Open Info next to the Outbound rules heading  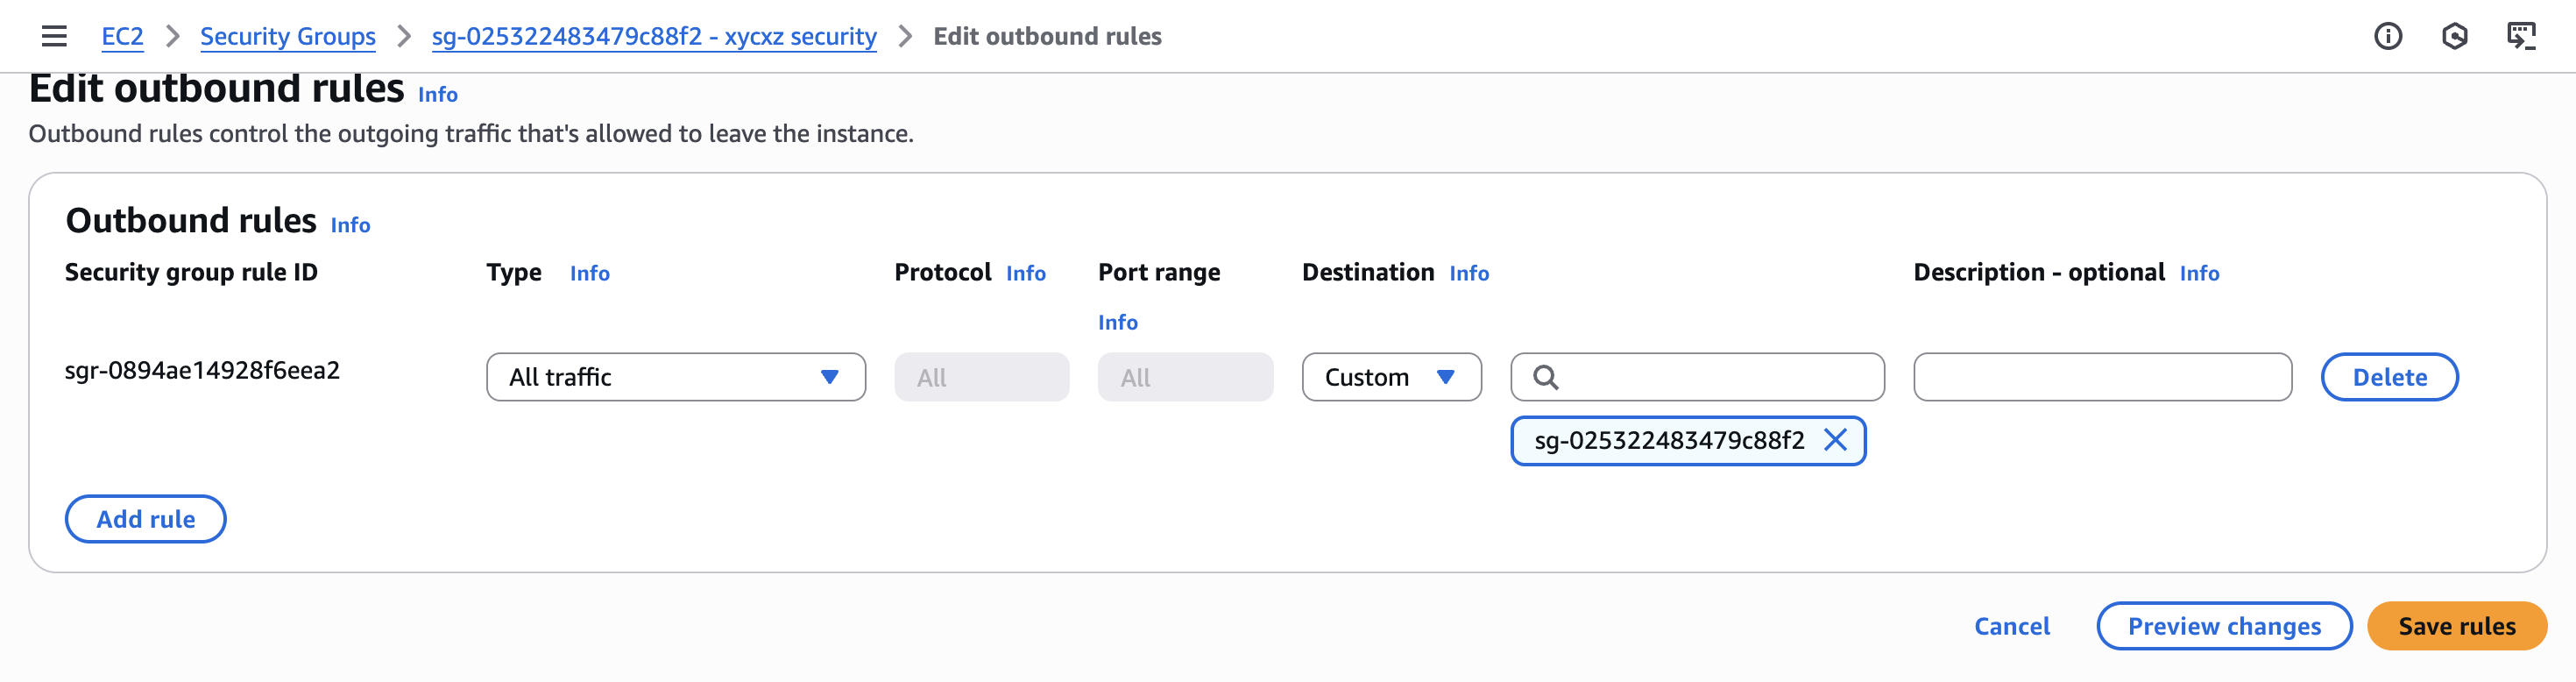pyautogui.click(x=351, y=225)
